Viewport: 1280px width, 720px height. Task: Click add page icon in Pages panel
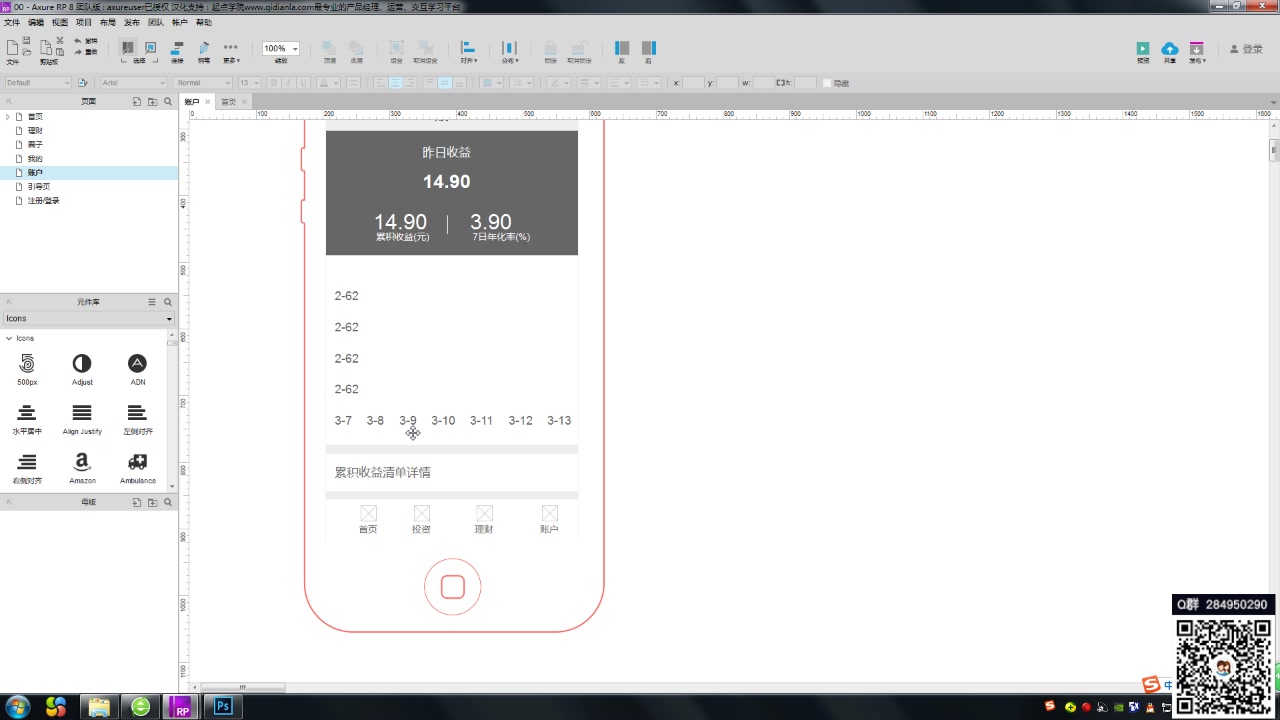(x=137, y=102)
